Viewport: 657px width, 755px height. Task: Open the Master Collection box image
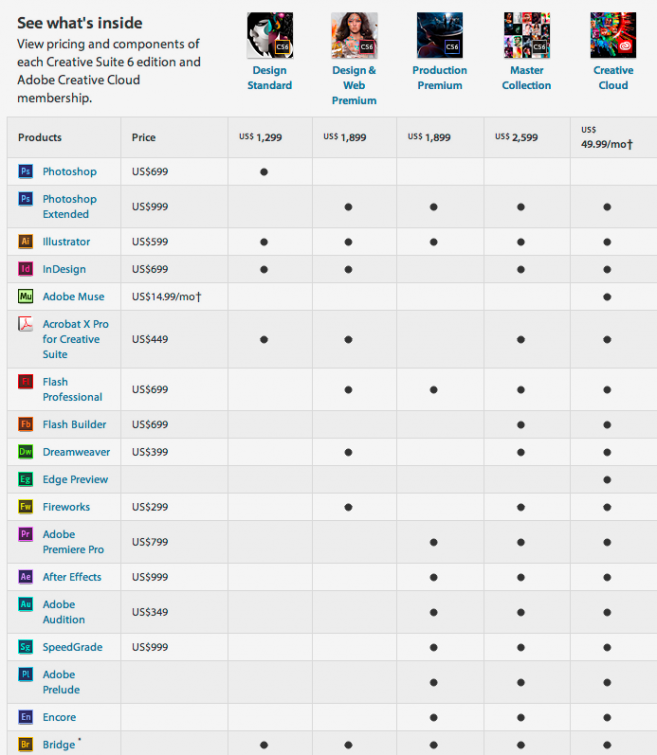pos(526,35)
